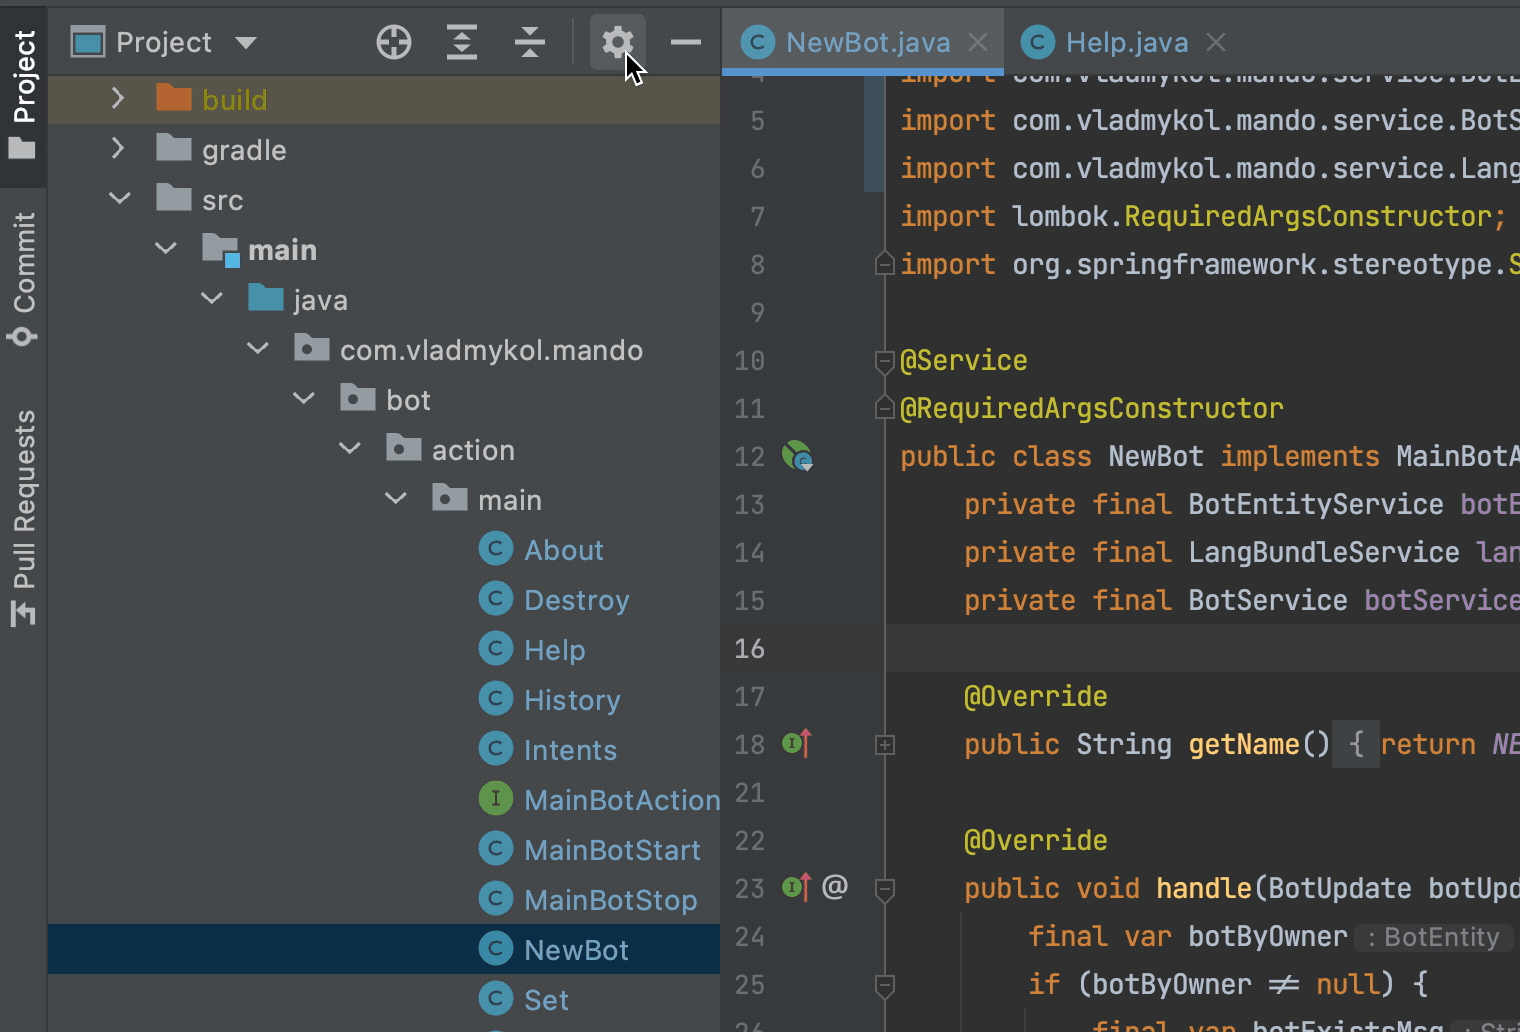Screen dimensions: 1520x1032
Task: Click the Spring bean gutter icon on line 12
Action: (x=797, y=456)
